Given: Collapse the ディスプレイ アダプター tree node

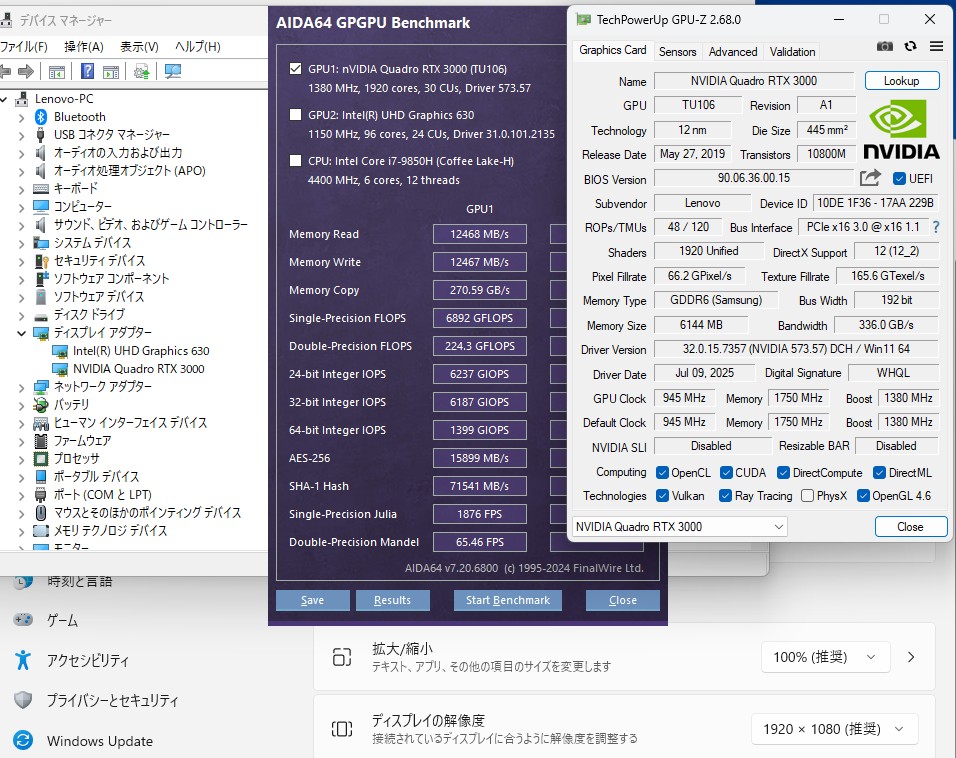Looking at the screenshot, I should coord(21,333).
